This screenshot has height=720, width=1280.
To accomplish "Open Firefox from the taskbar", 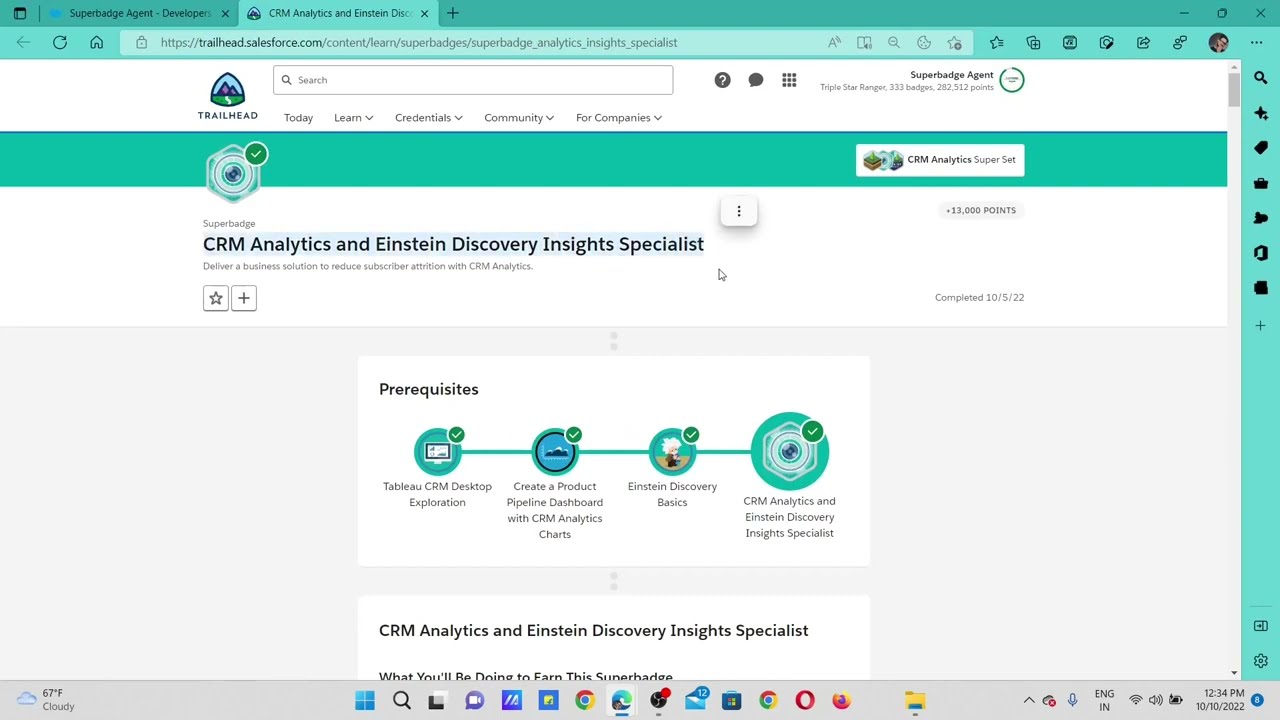I will (842, 701).
